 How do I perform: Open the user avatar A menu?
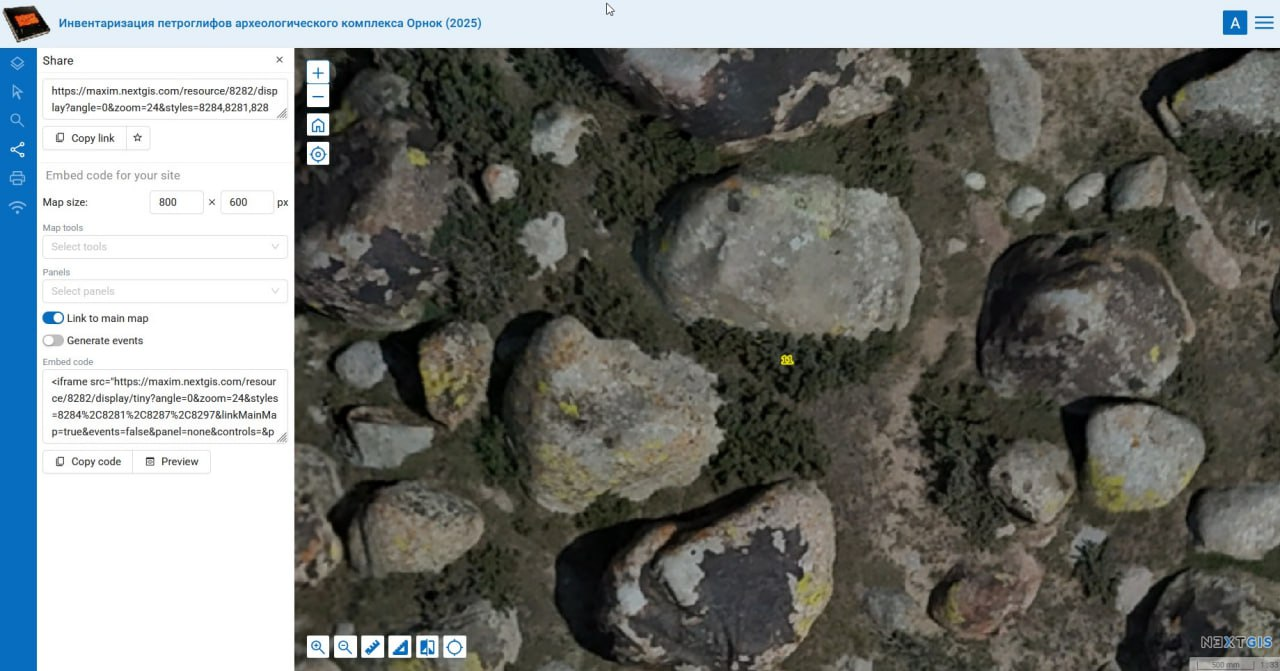pyautogui.click(x=1235, y=23)
